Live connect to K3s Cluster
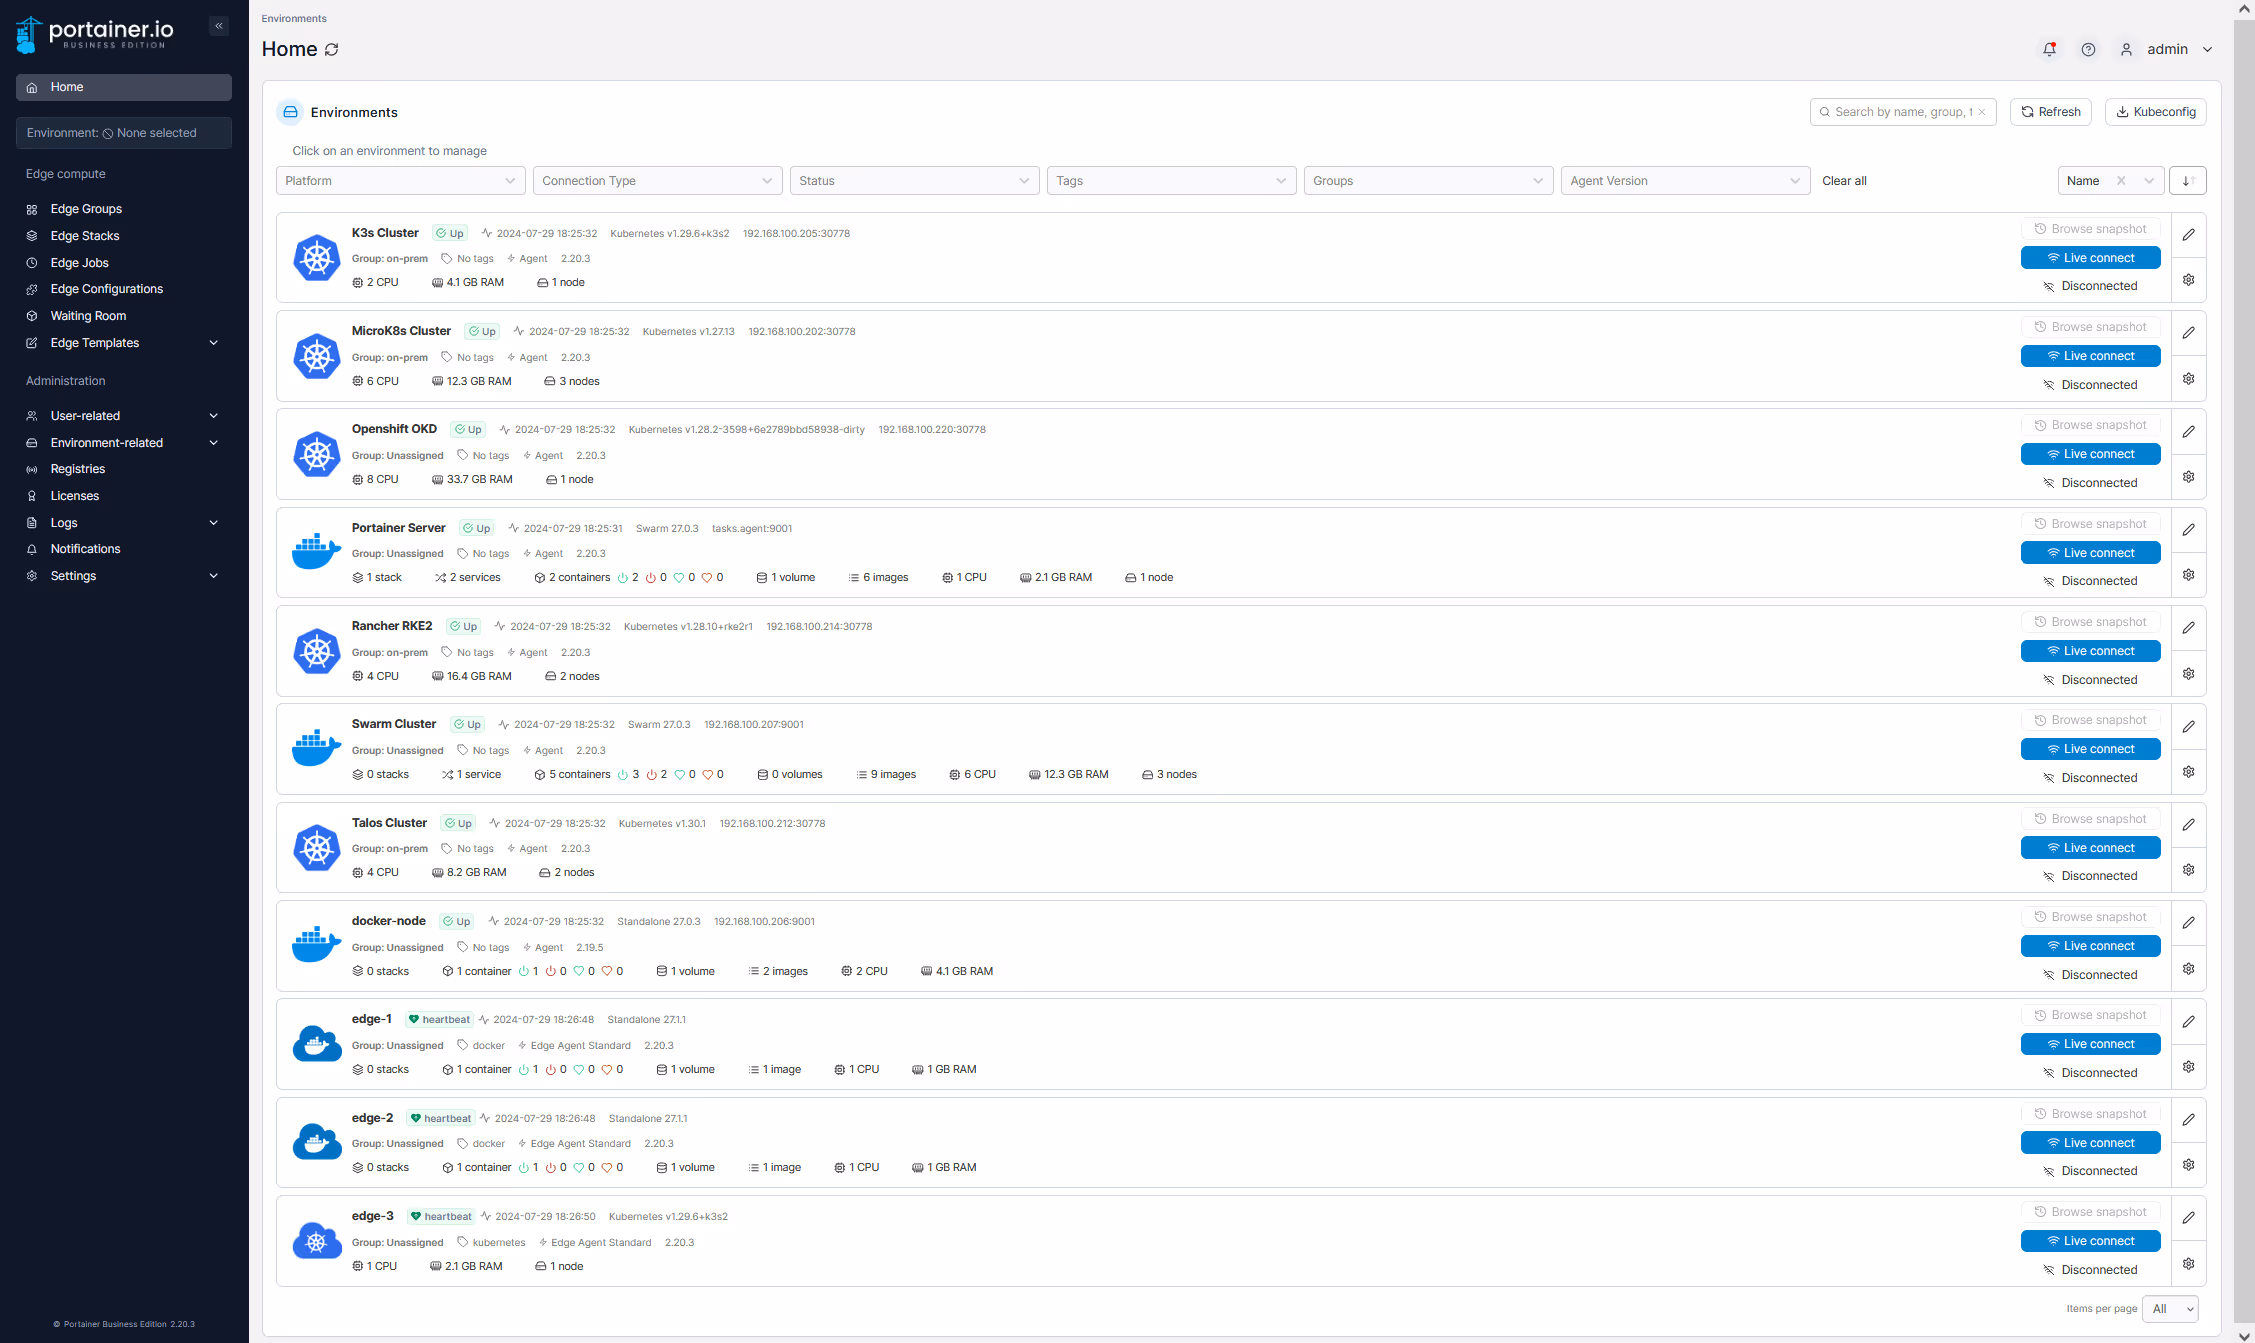Screen dimensions: 2255x1343 [2090, 258]
